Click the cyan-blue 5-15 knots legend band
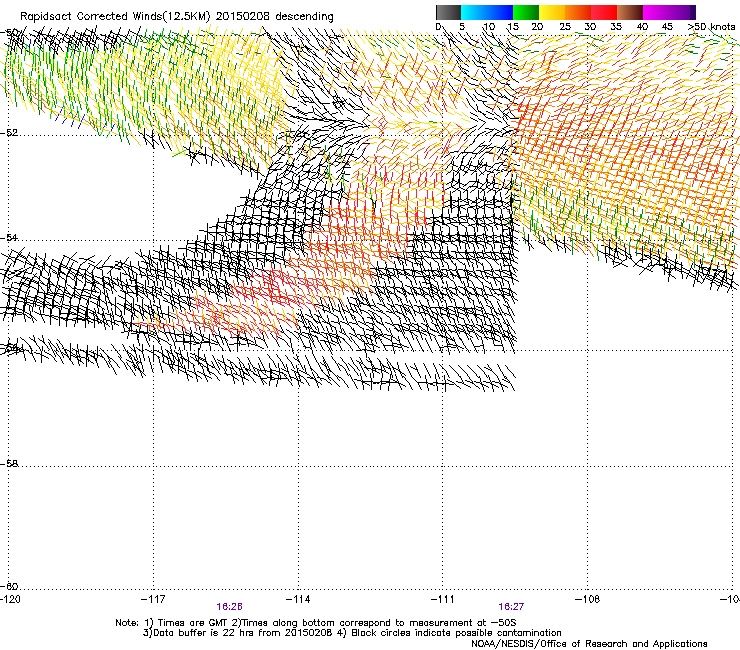This screenshot has height=650, width=740. point(487,12)
